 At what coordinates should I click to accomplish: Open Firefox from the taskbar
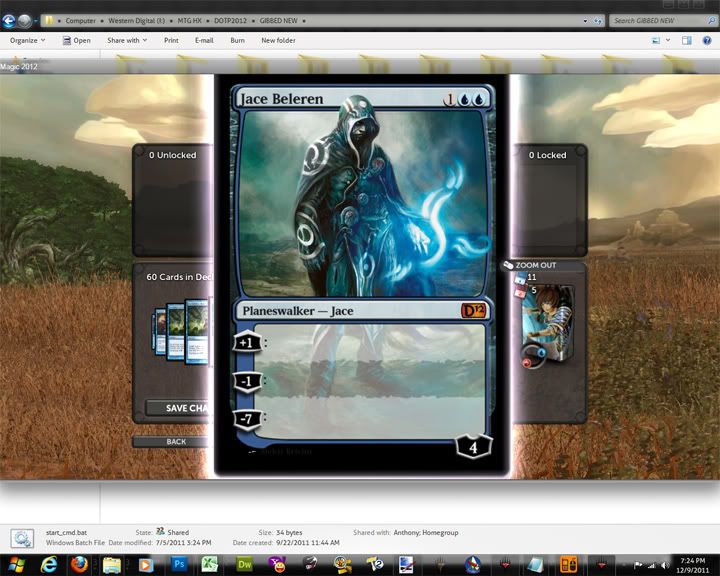pyautogui.click(x=79, y=564)
